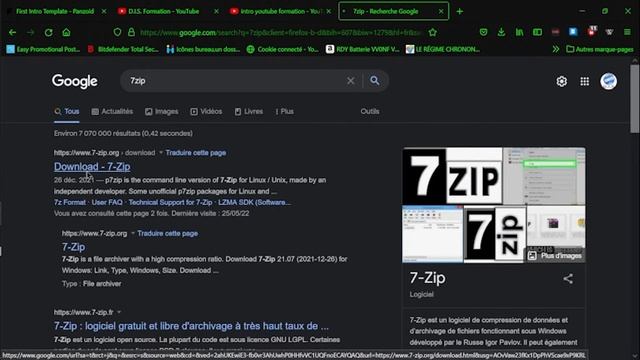Open the 7-Zip : logiciel gratuit et libre result
The width and height of the screenshot is (640, 360).
click(191, 326)
